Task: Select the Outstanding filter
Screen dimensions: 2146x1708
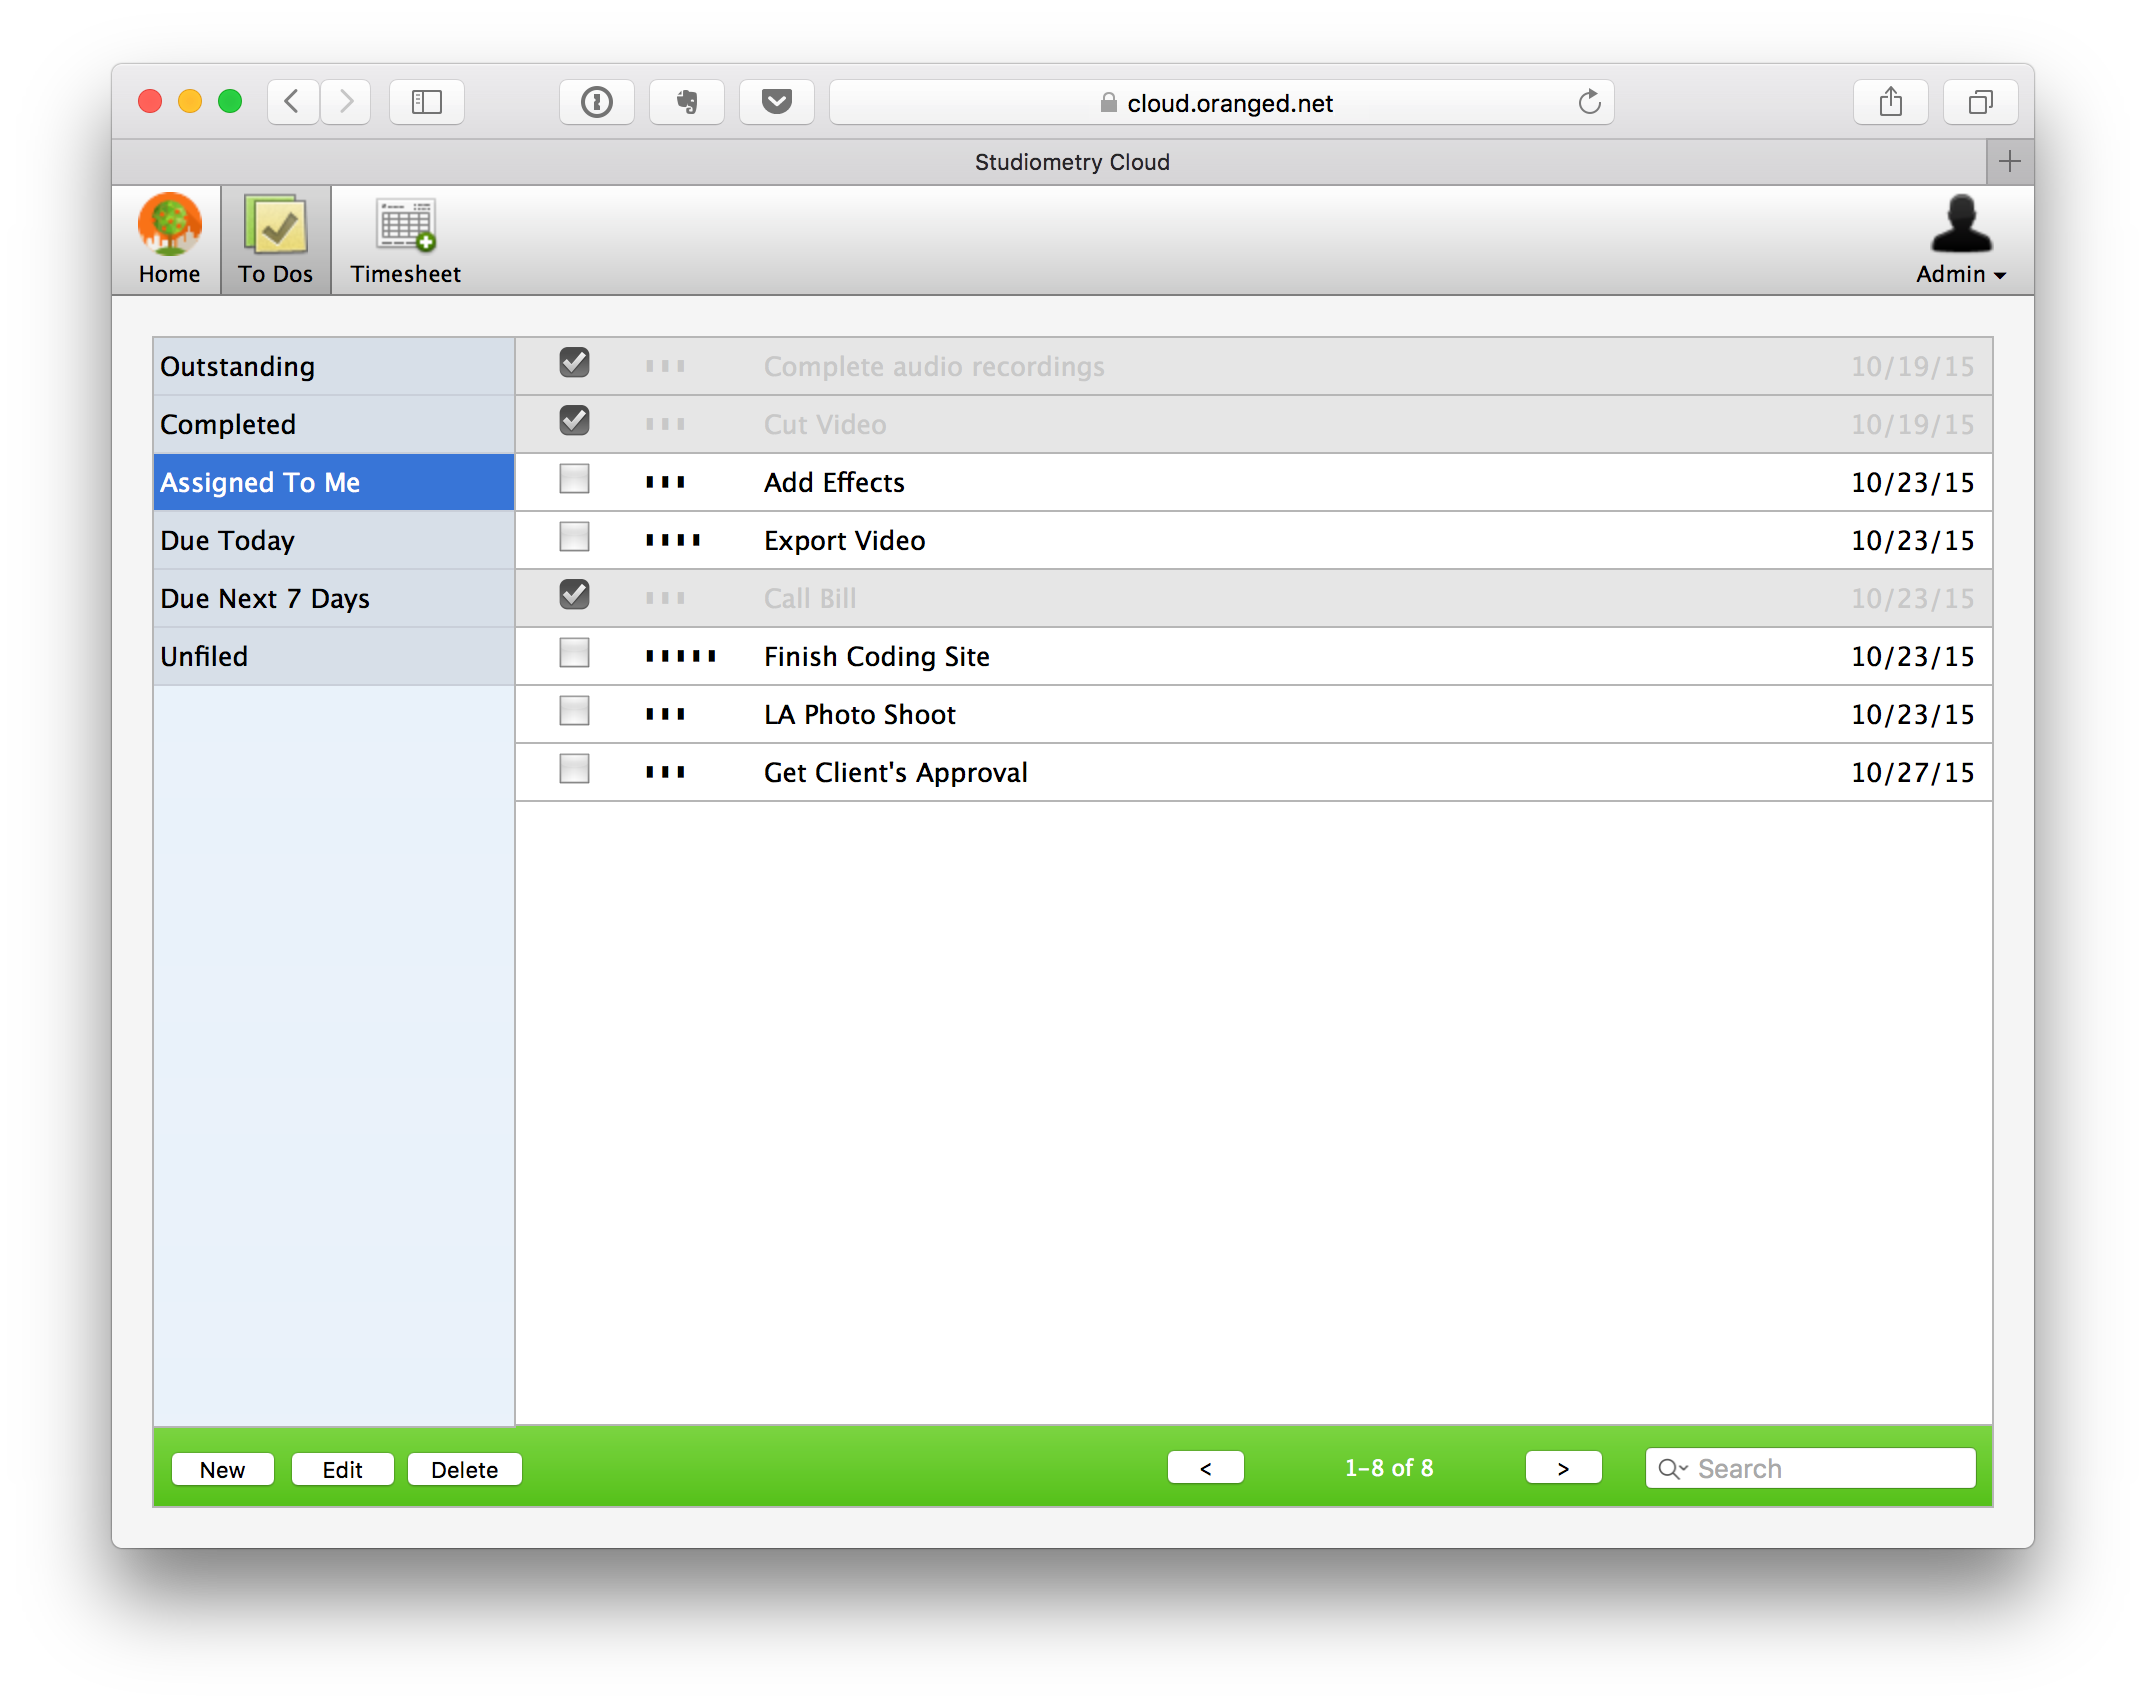Action: pyautogui.click(x=334, y=367)
